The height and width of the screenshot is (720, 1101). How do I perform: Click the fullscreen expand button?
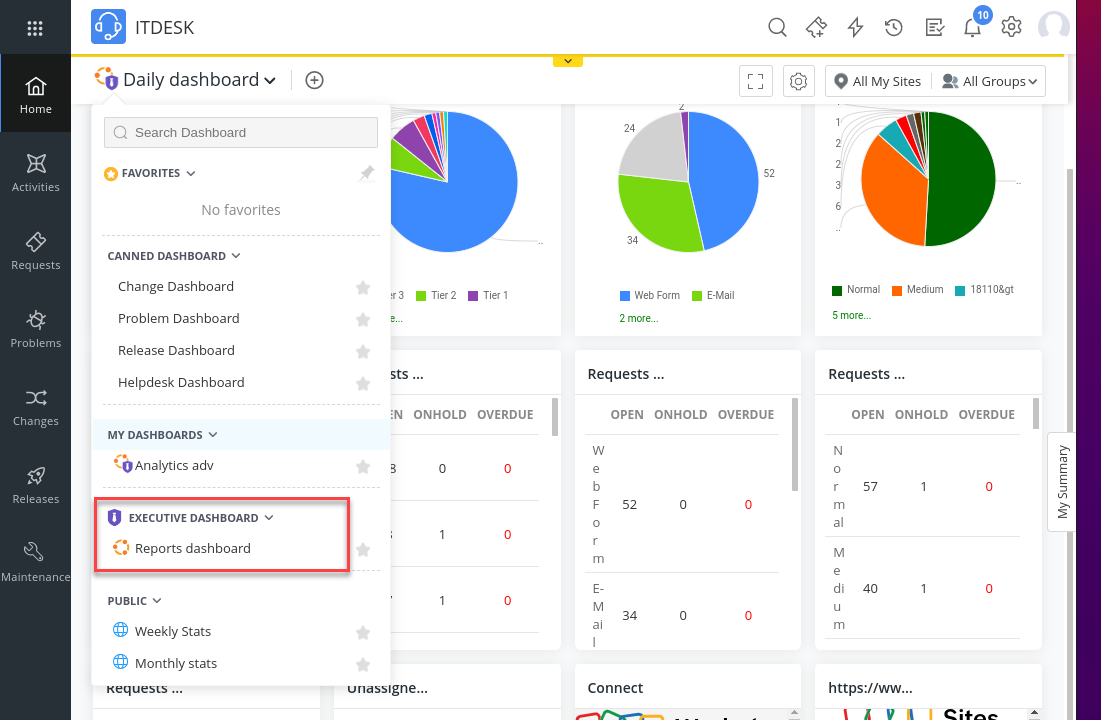point(755,81)
